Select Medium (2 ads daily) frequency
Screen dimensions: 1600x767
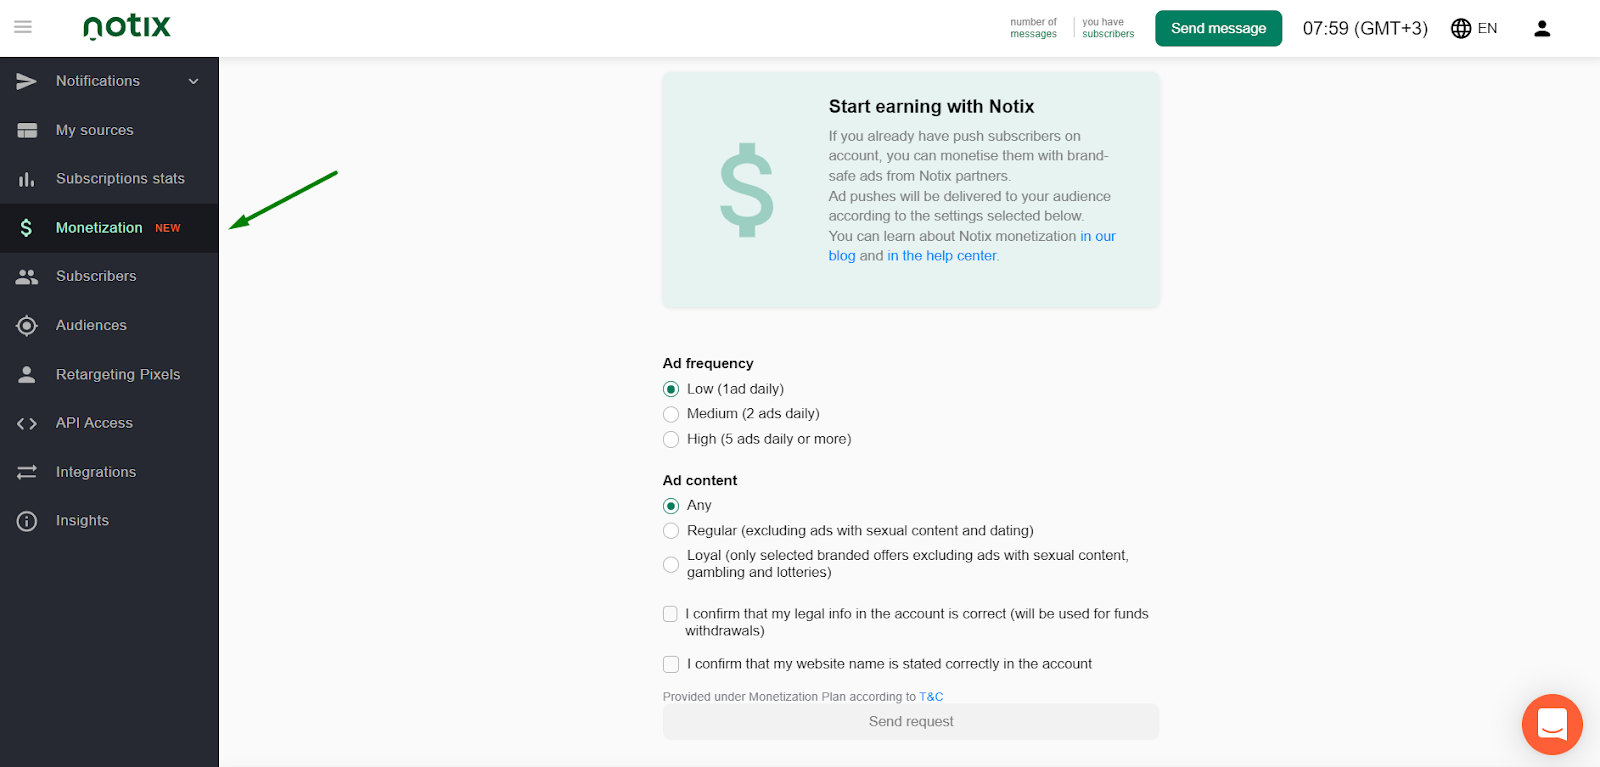coord(671,414)
